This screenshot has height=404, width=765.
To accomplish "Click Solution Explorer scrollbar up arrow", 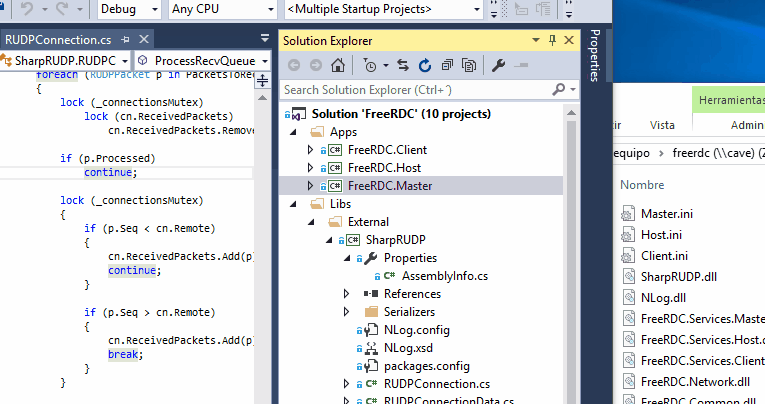I will click(x=571, y=113).
